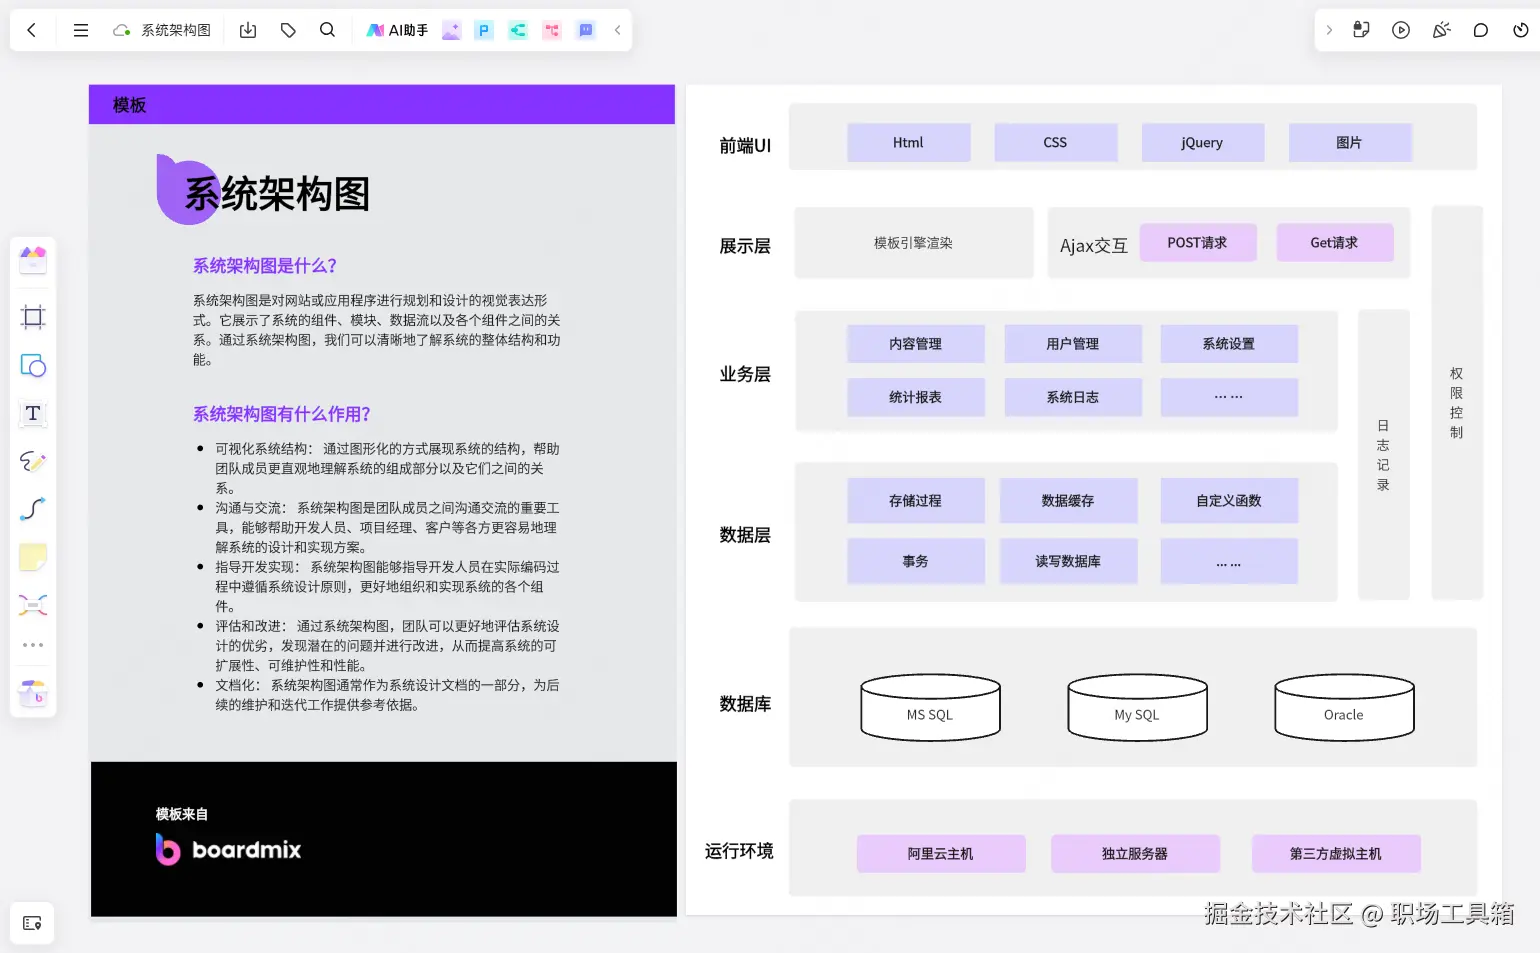This screenshot has width=1540, height=953.
Task: Open the search function
Action: [327, 30]
